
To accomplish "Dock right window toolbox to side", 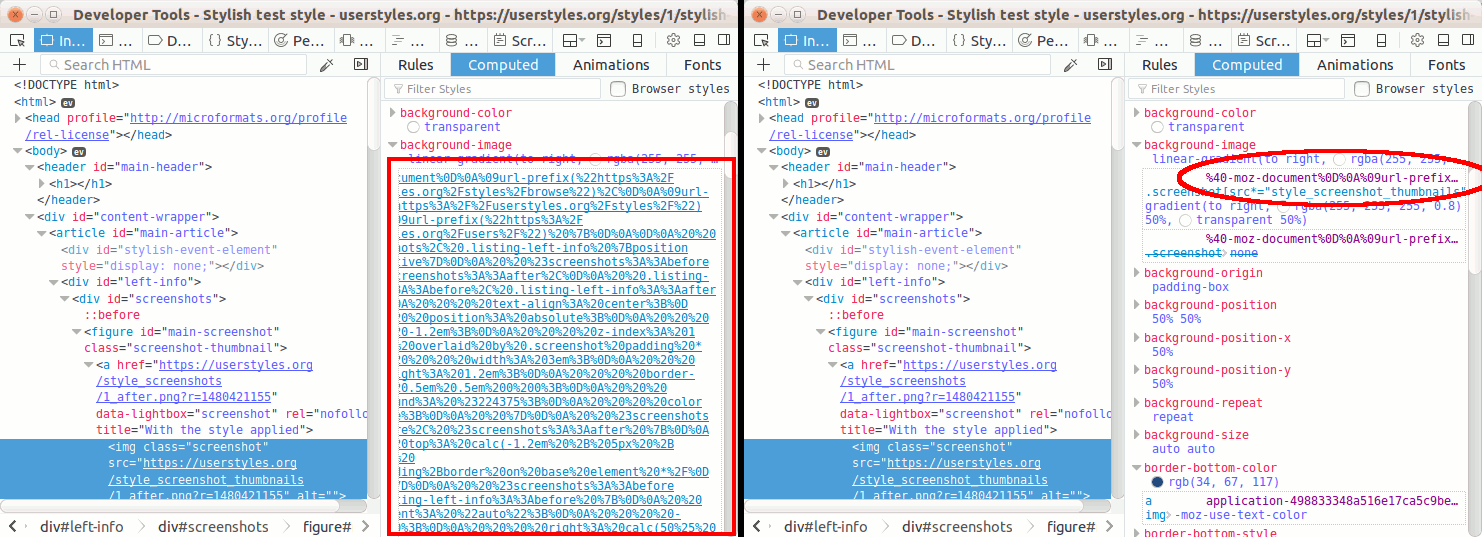I will (1470, 41).
